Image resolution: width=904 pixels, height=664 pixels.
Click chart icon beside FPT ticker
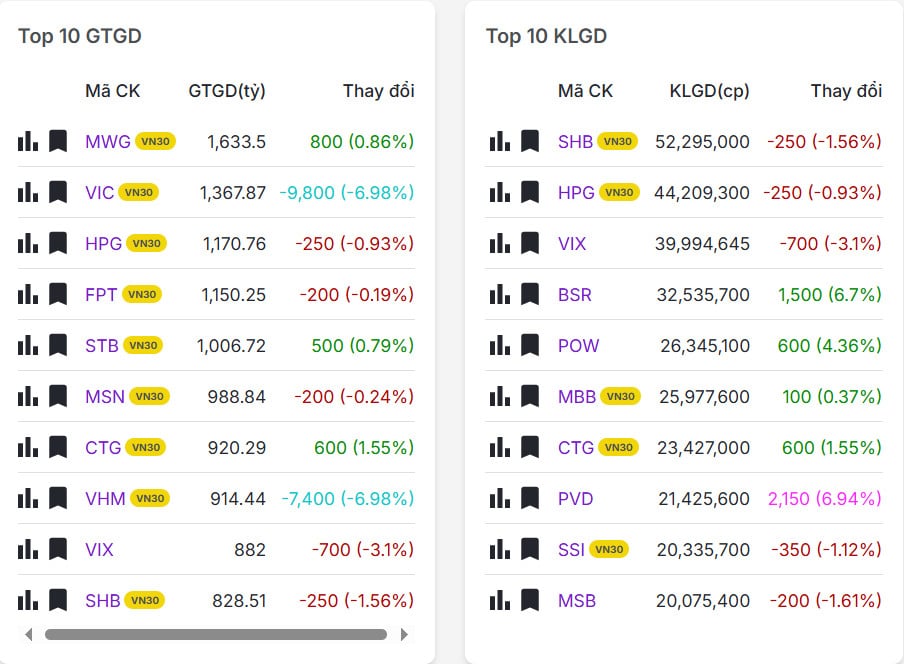click(28, 294)
